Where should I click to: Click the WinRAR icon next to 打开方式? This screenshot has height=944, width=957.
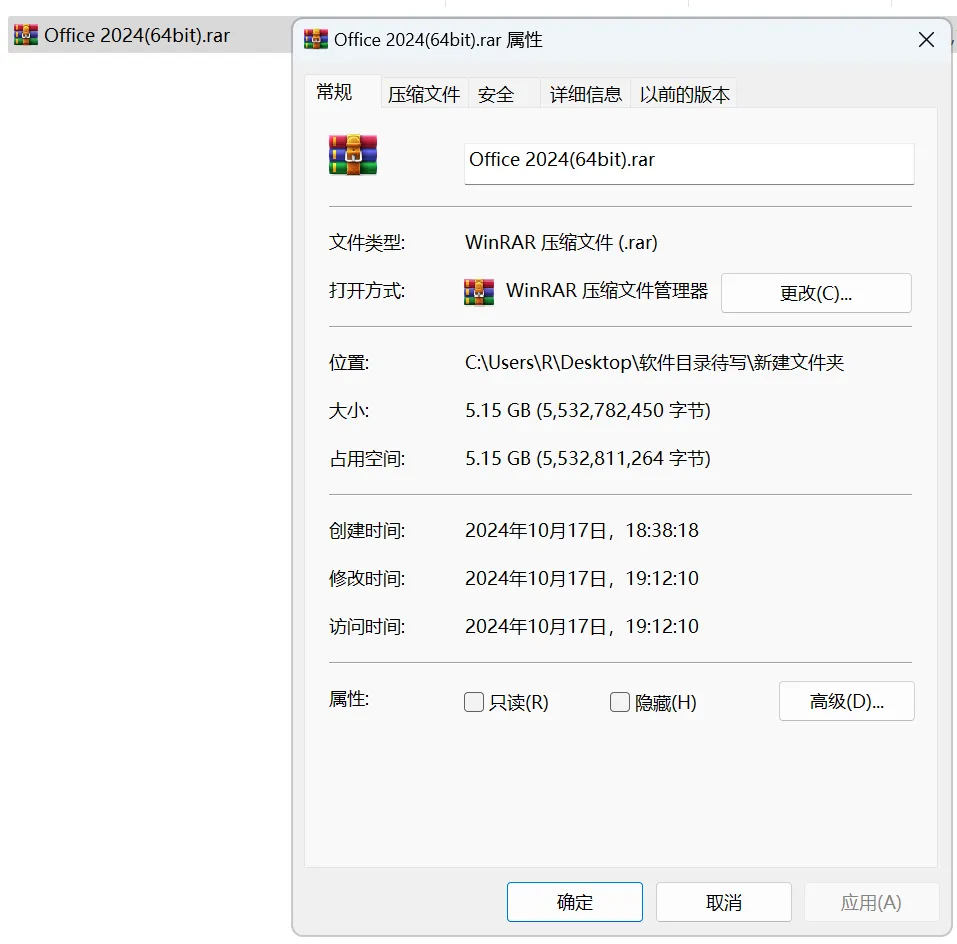[479, 292]
